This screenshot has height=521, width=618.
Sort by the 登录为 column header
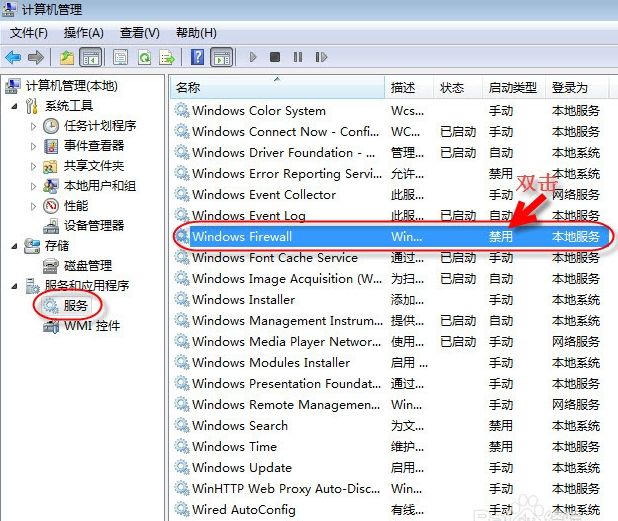(576, 87)
